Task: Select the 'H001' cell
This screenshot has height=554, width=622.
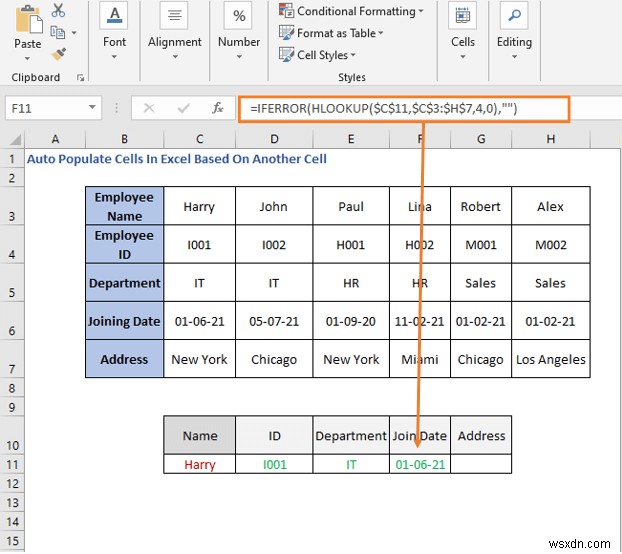Action: coord(351,245)
